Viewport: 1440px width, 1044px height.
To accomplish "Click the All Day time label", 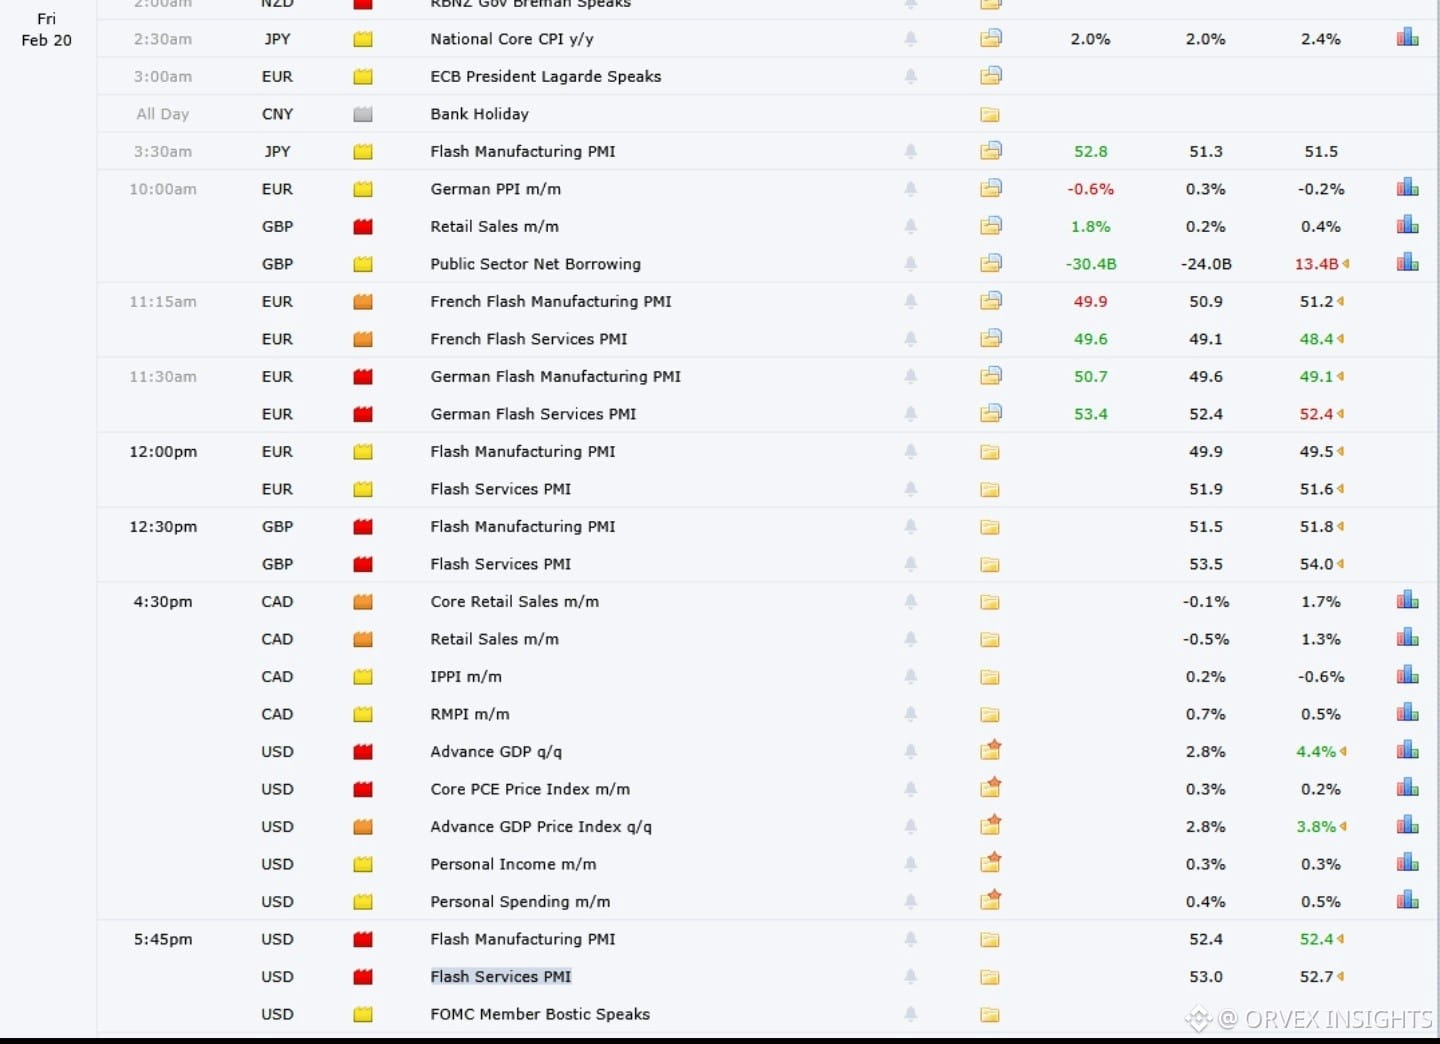I will [163, 114].
